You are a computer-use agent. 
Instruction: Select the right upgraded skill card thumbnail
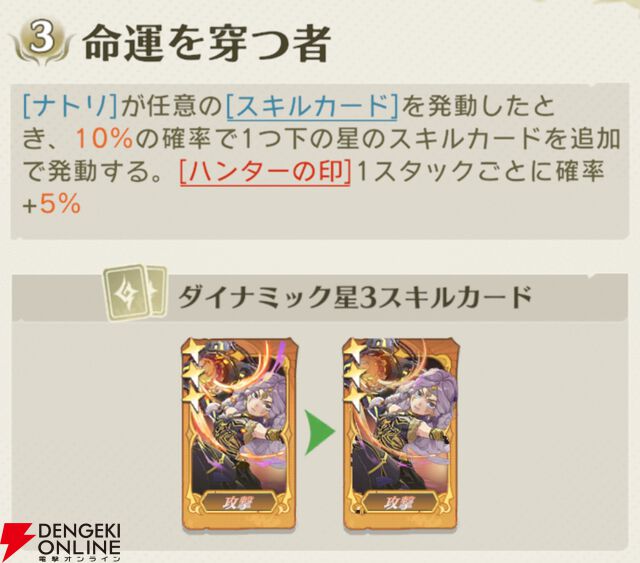point(400,435)
